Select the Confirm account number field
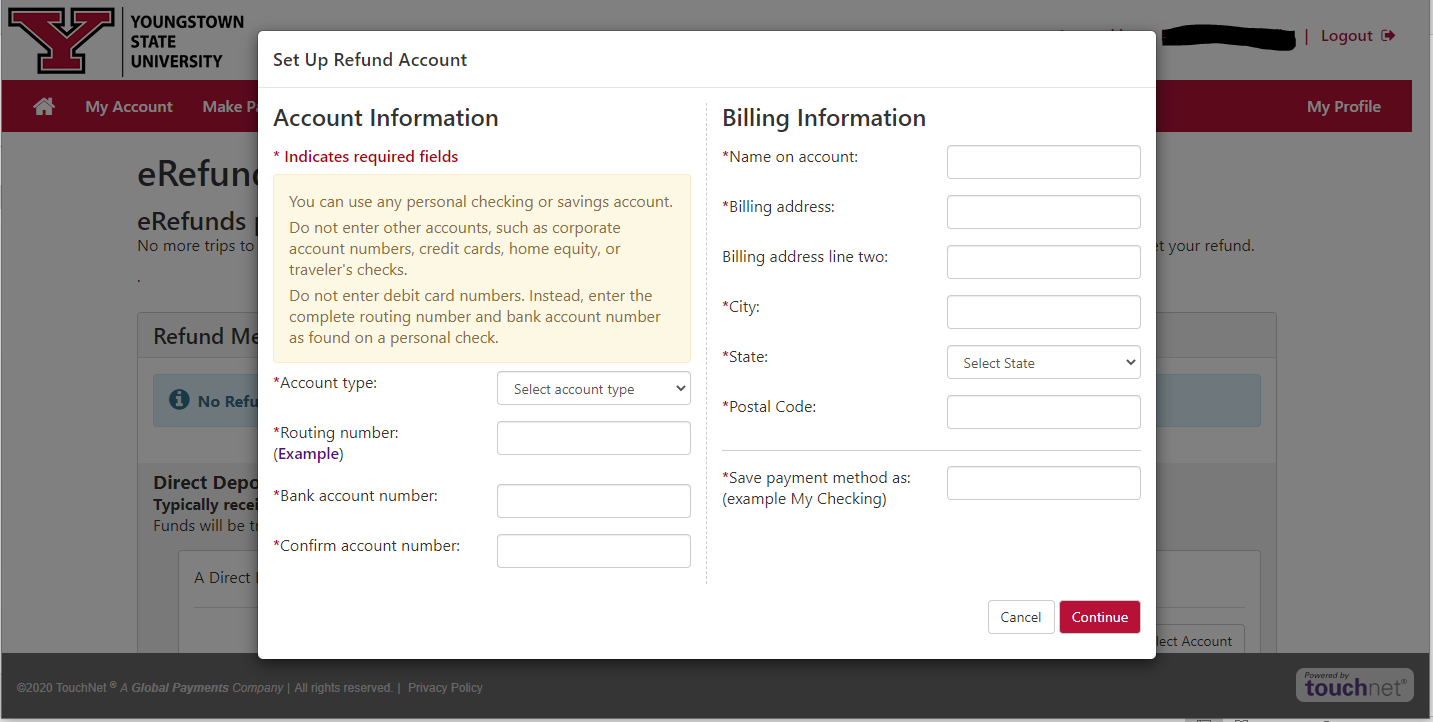The image size is (1433, 722). [594, 551]
